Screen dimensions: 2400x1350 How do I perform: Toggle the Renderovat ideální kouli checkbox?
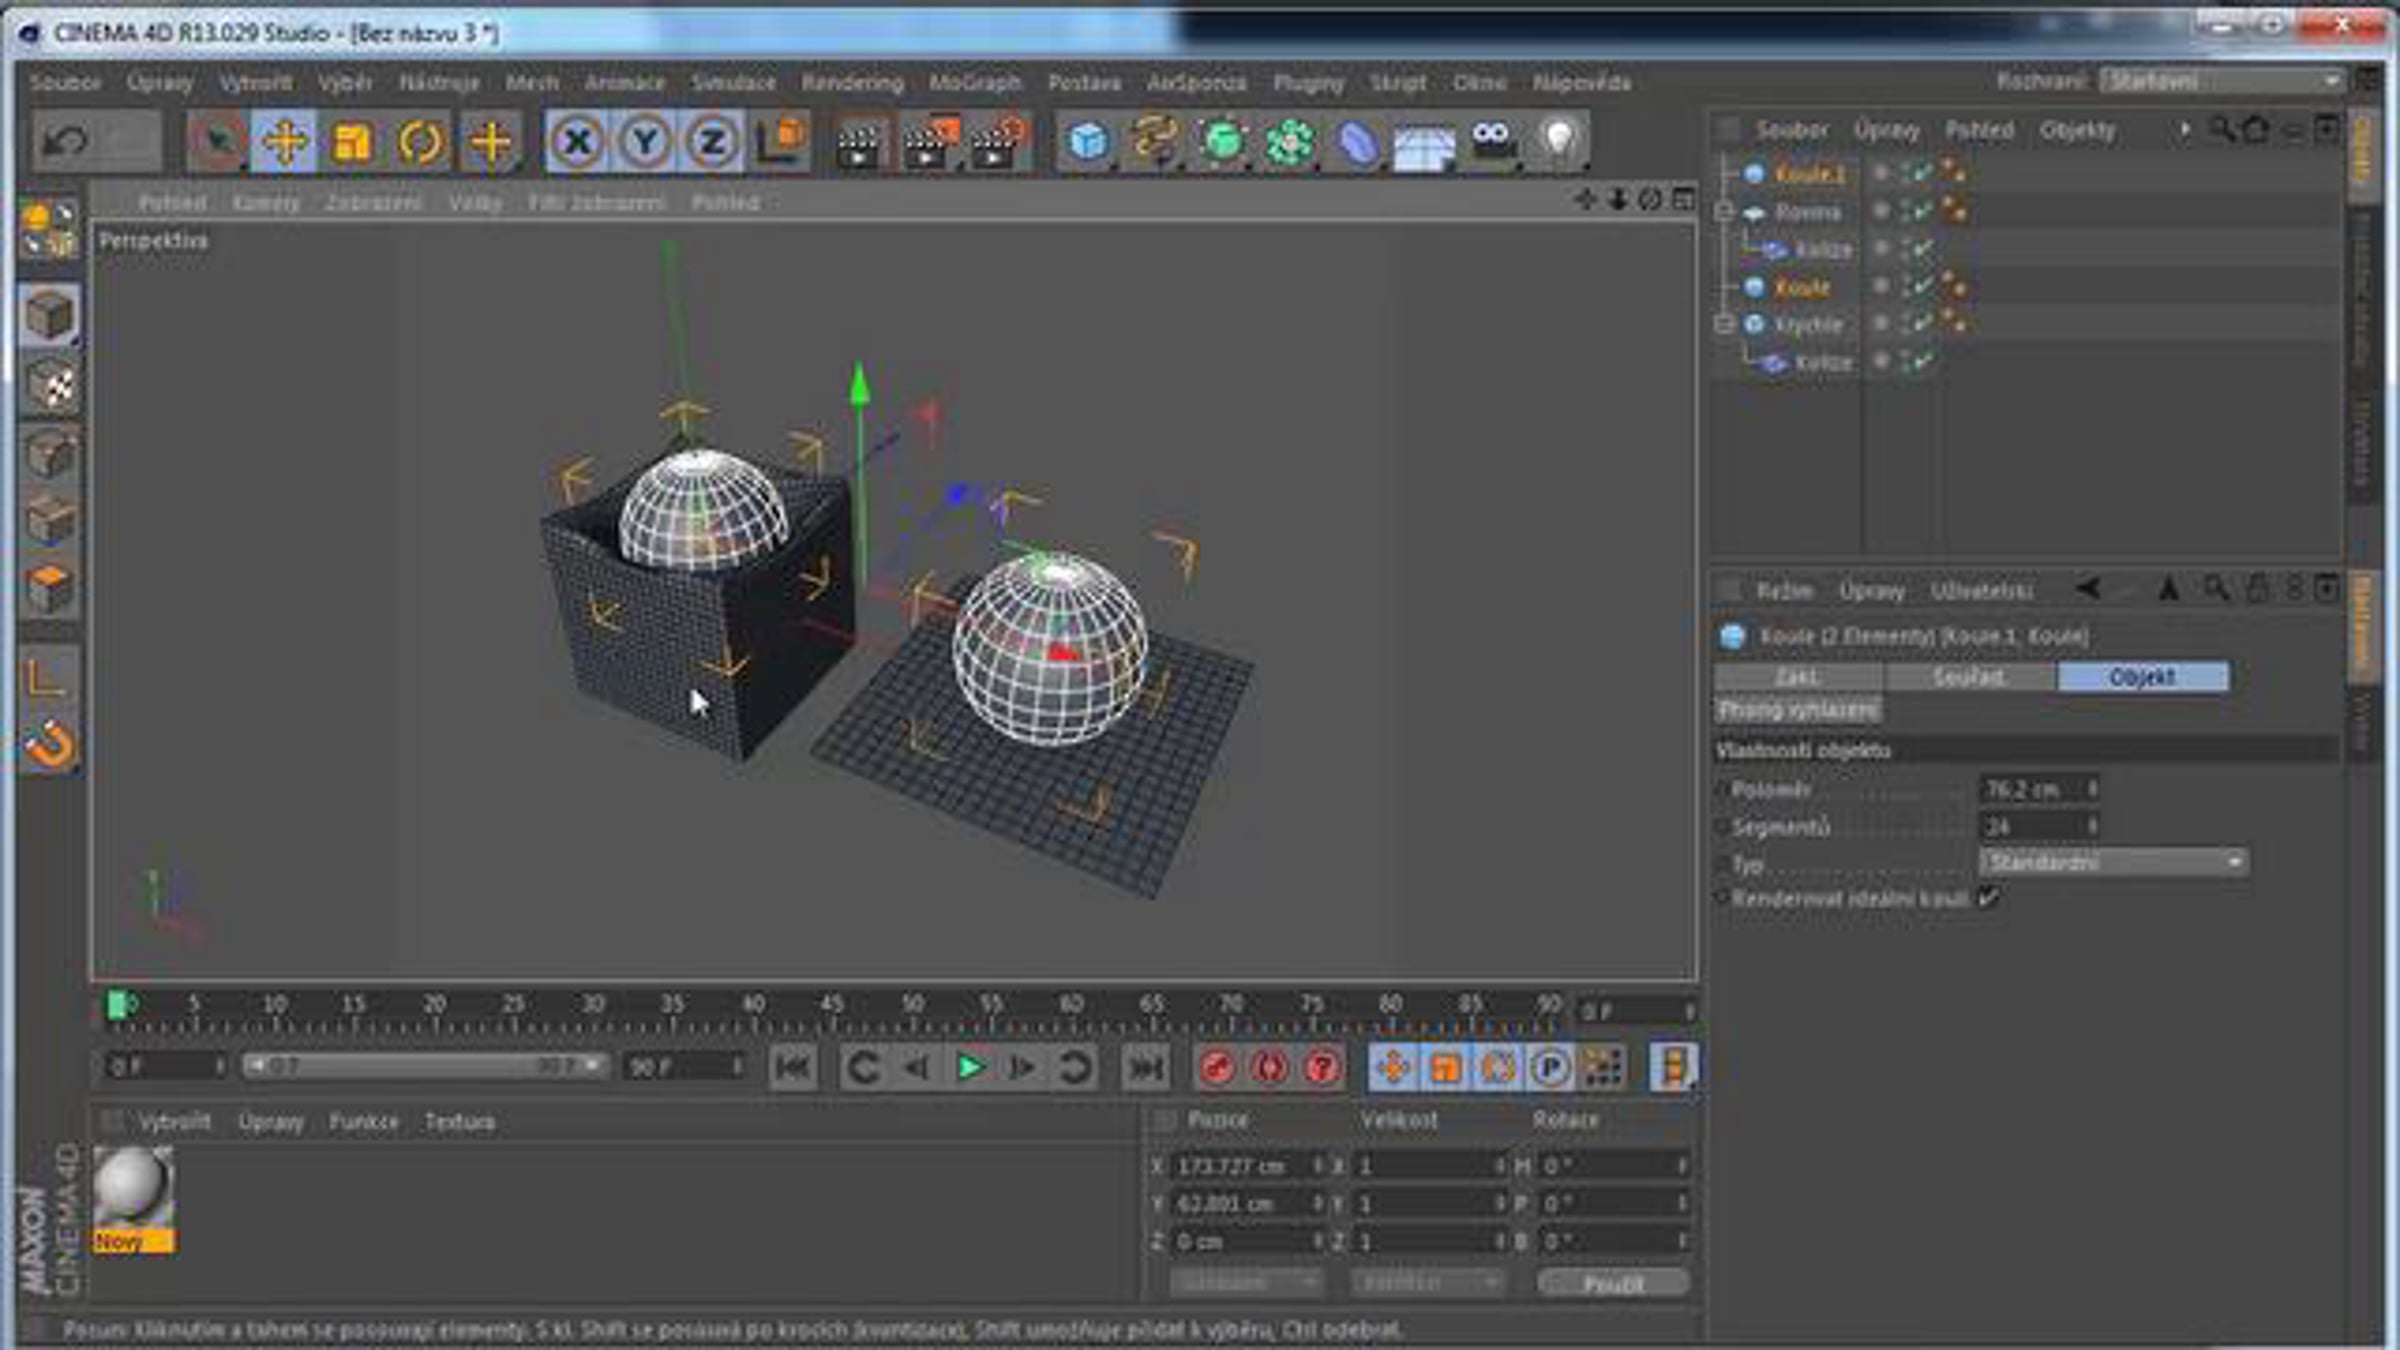1988,897
